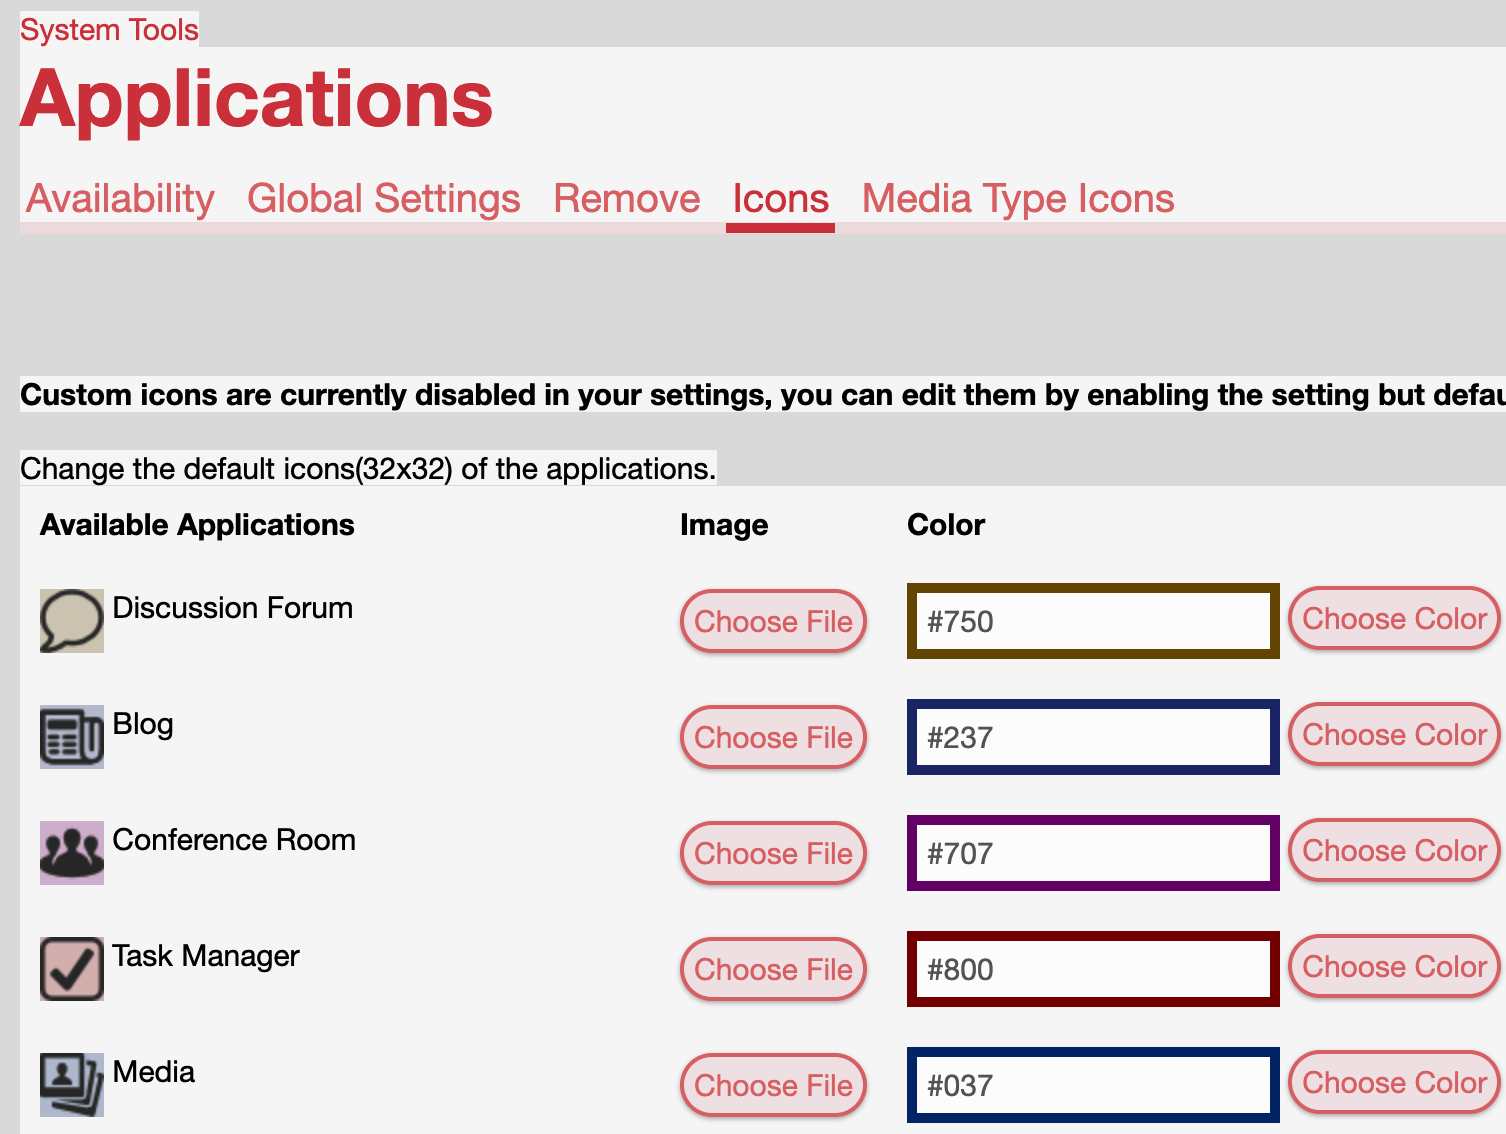
Task: Click the 'Change the default icons(32x32)' text
Action: pyautogui.click(x=368, y=469)
